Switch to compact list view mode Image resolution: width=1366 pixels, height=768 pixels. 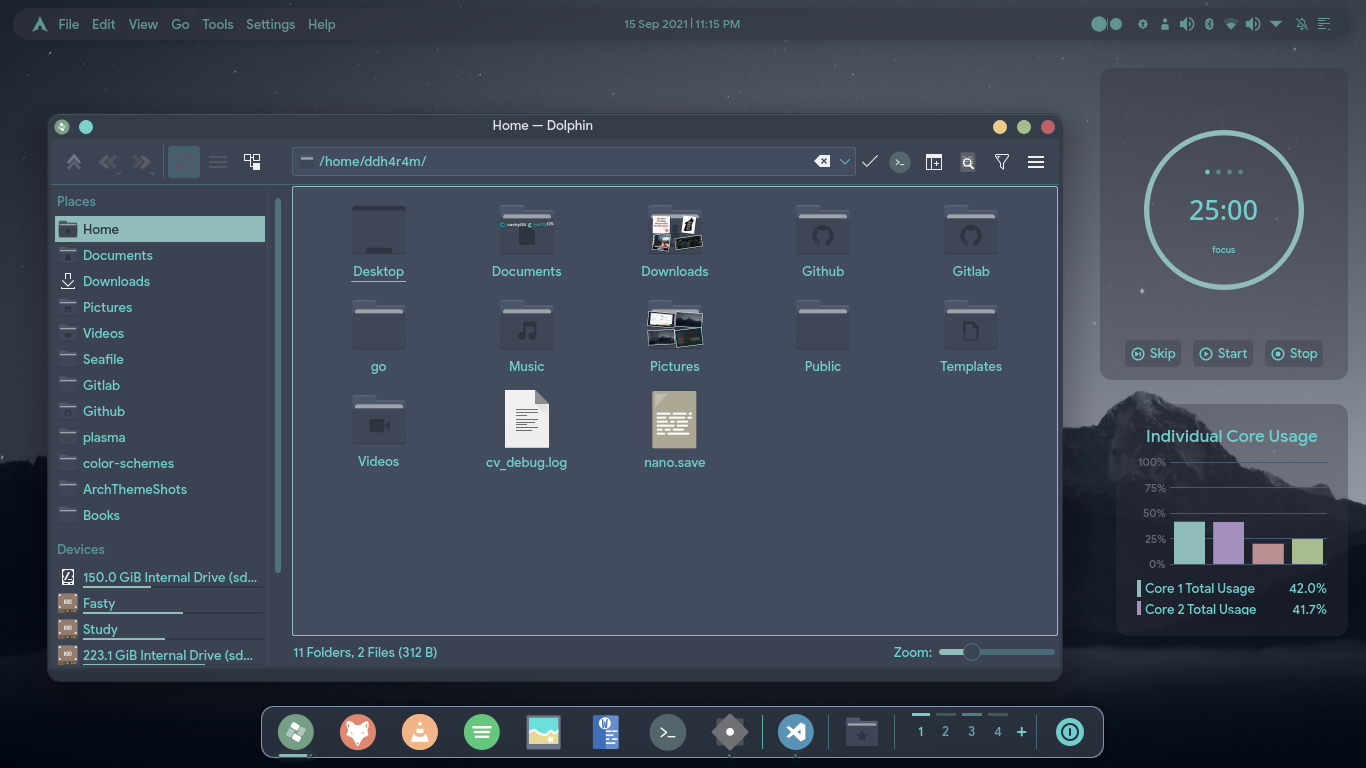218,162
